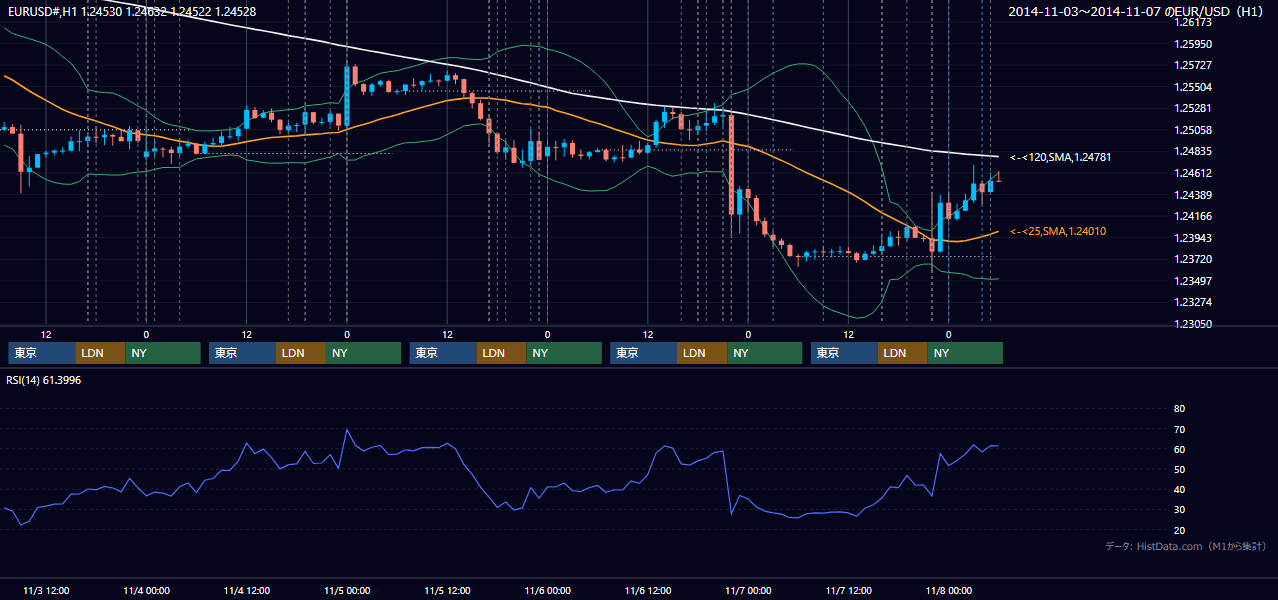
Task: Click the RSI level 40 label
Action: pos(1179,490)
